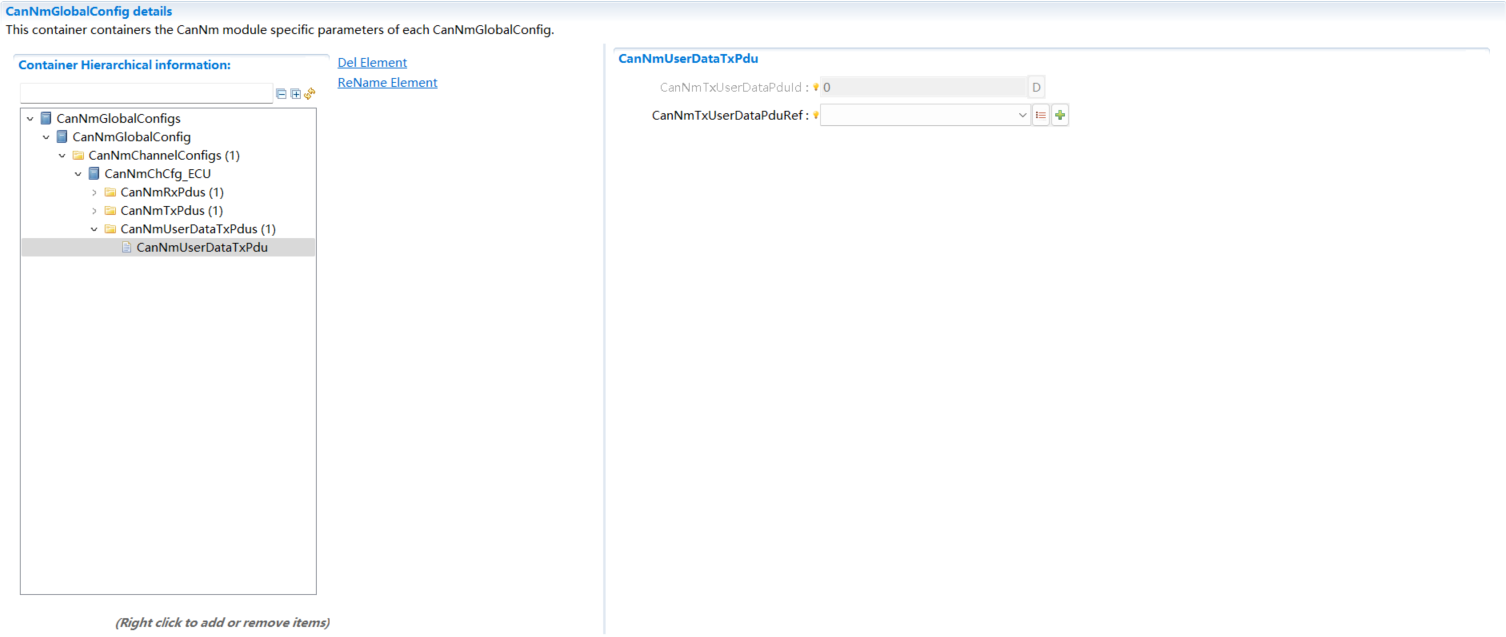
Task: Expand the CanNmTxPdus folder
Action: [95, 211]
